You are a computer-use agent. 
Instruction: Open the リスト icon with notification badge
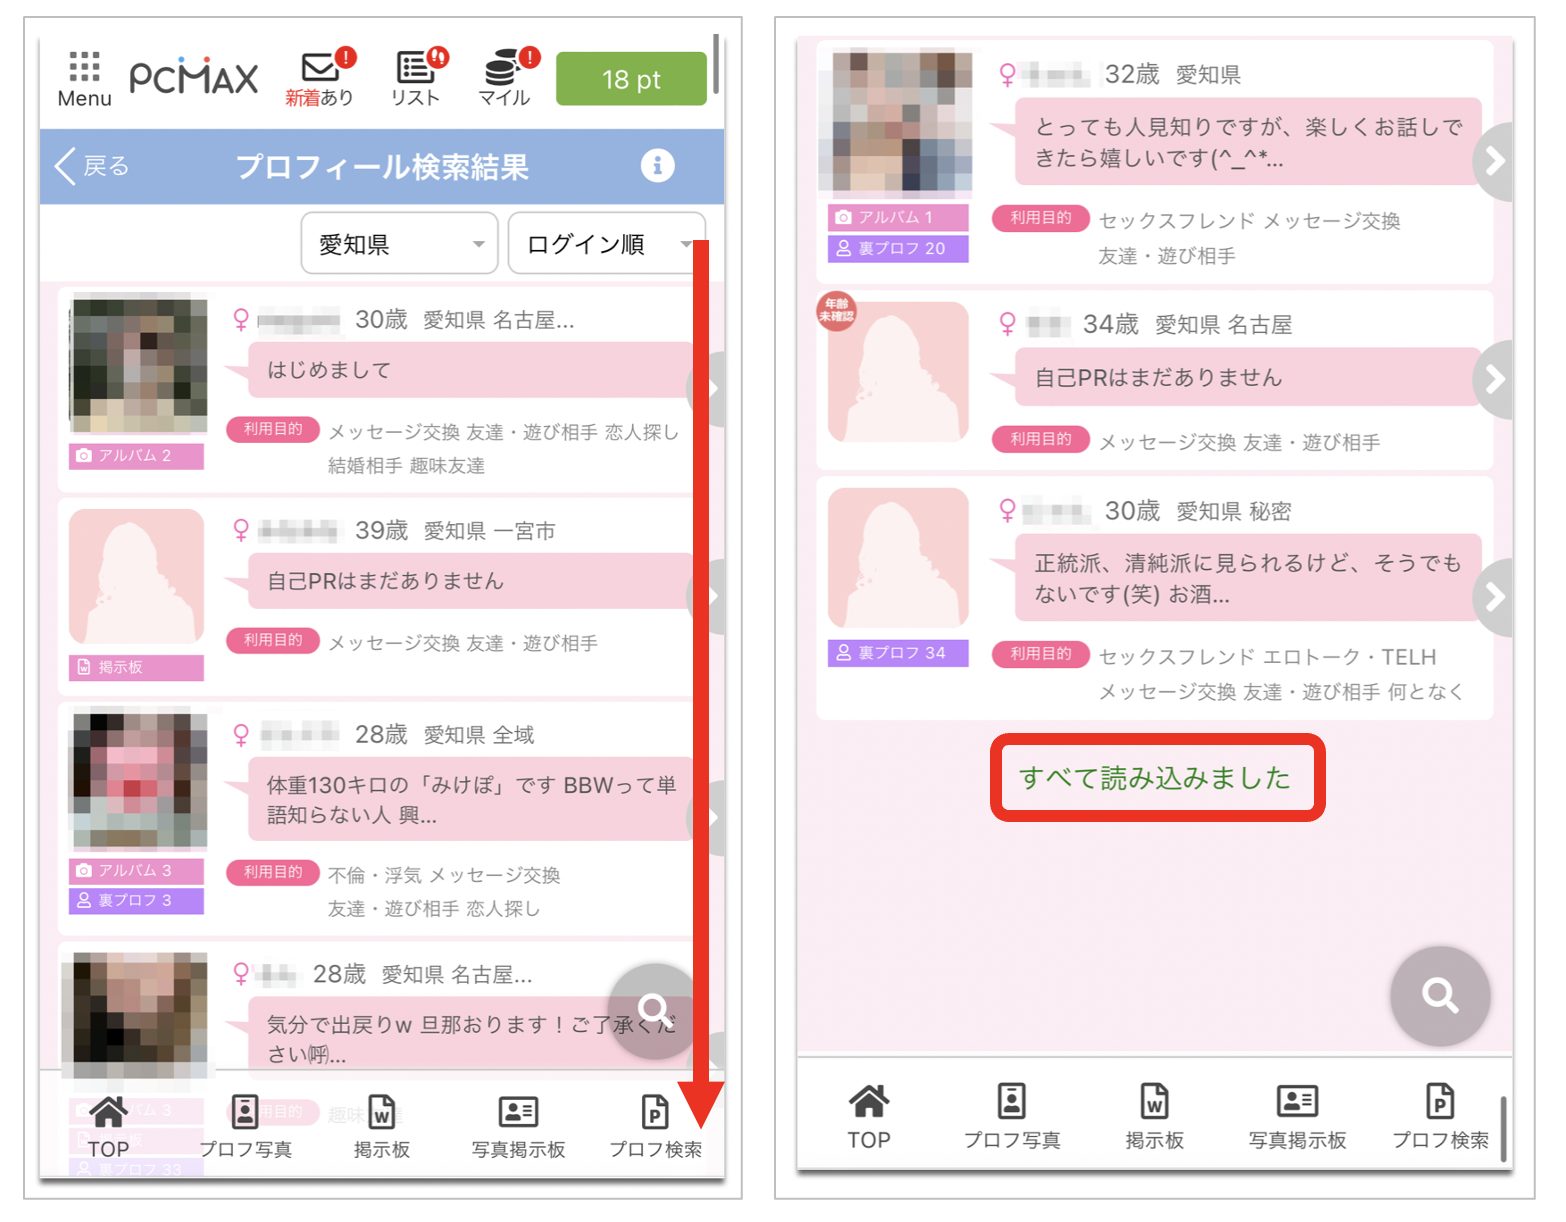pyautogui.click(x=416, y=78)
